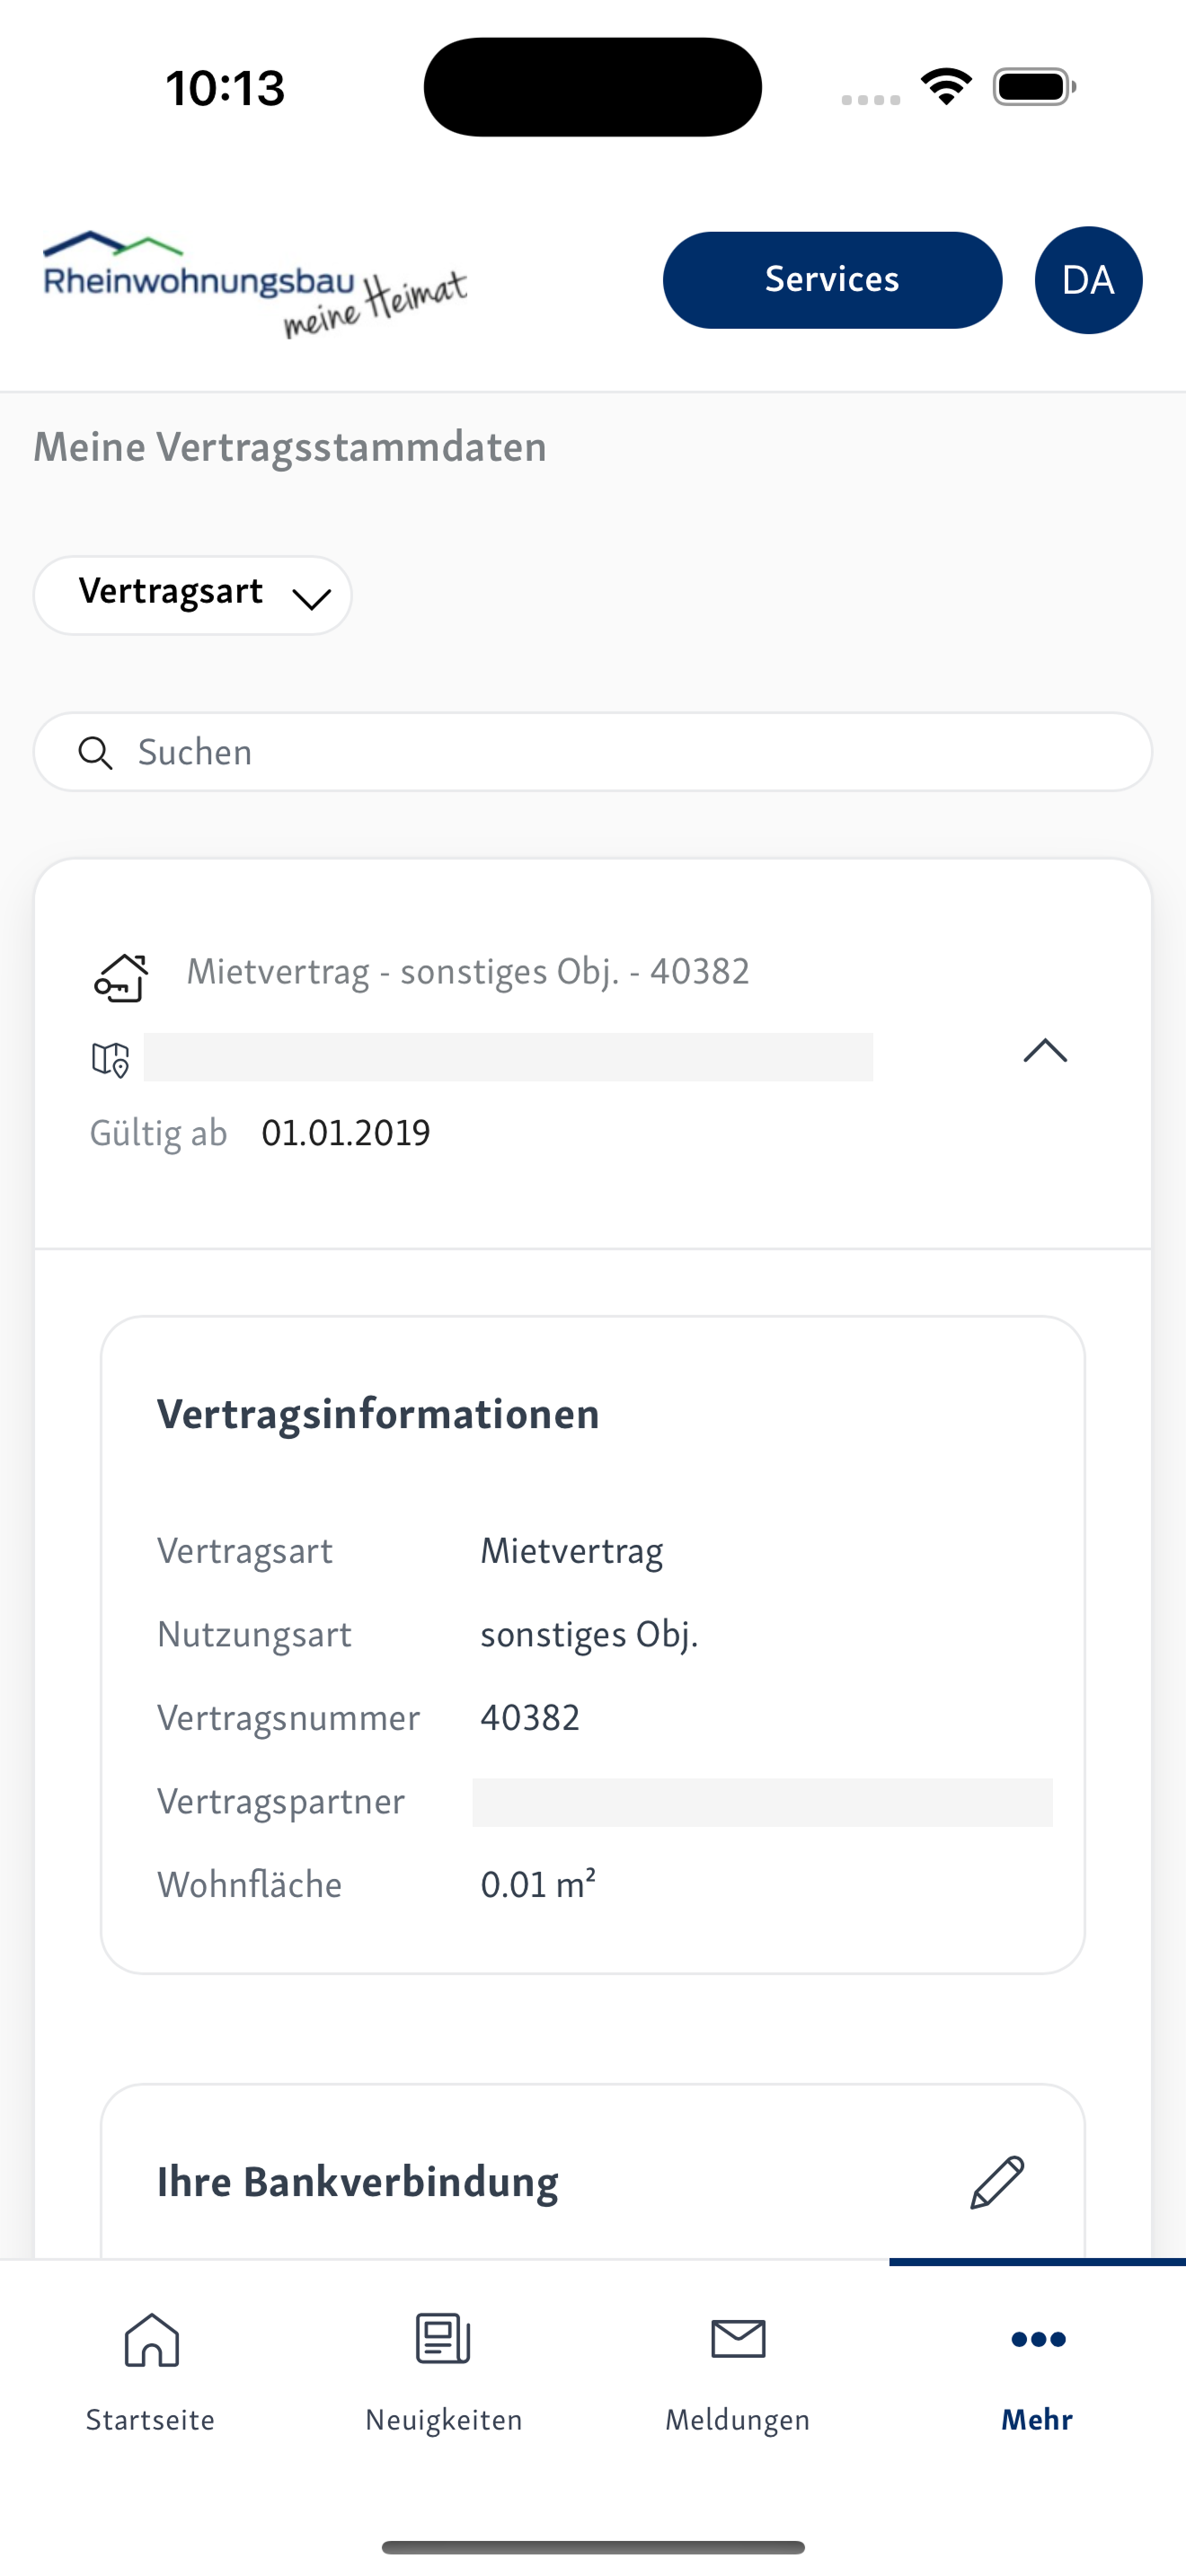Tap the Rheinwohnungsbau logo
1186x2576 pixels.
coord(255,285)
